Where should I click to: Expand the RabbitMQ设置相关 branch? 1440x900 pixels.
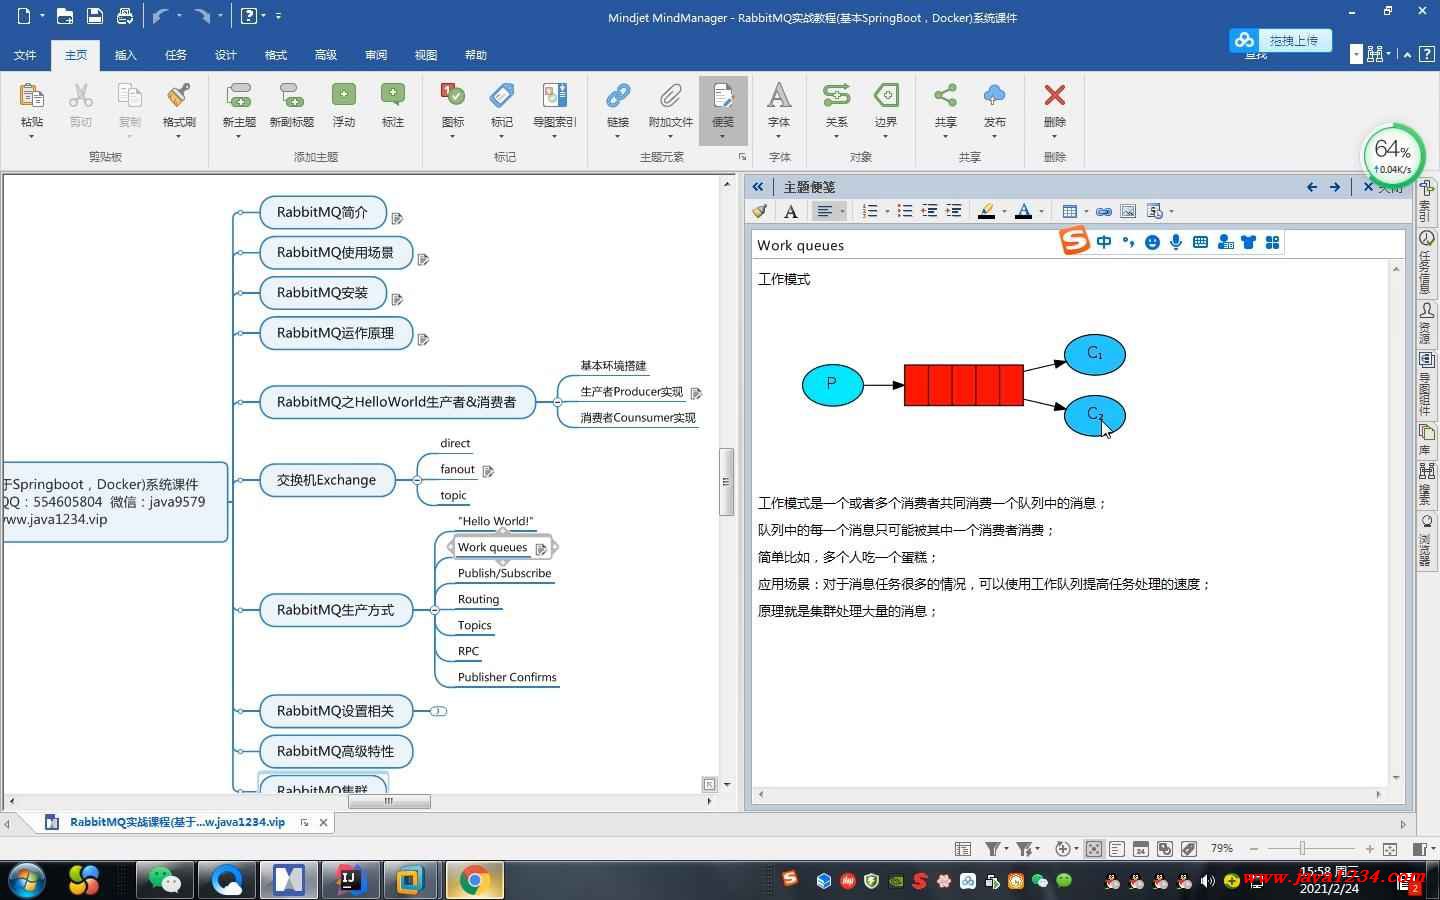click(x=438, y=711)
